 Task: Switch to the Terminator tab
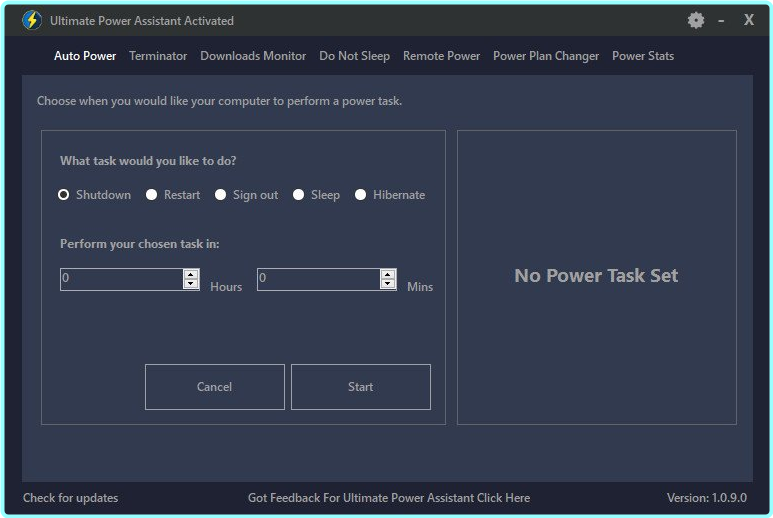tap(158, 56)
